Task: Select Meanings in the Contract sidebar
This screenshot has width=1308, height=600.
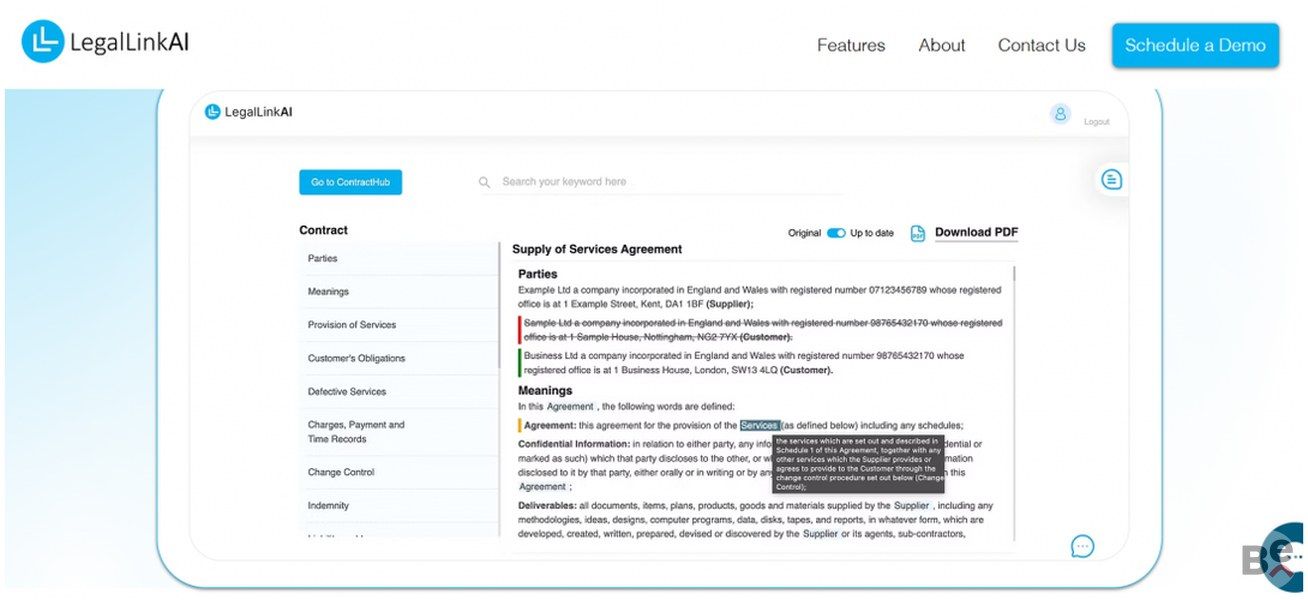Action: [399, 292]
